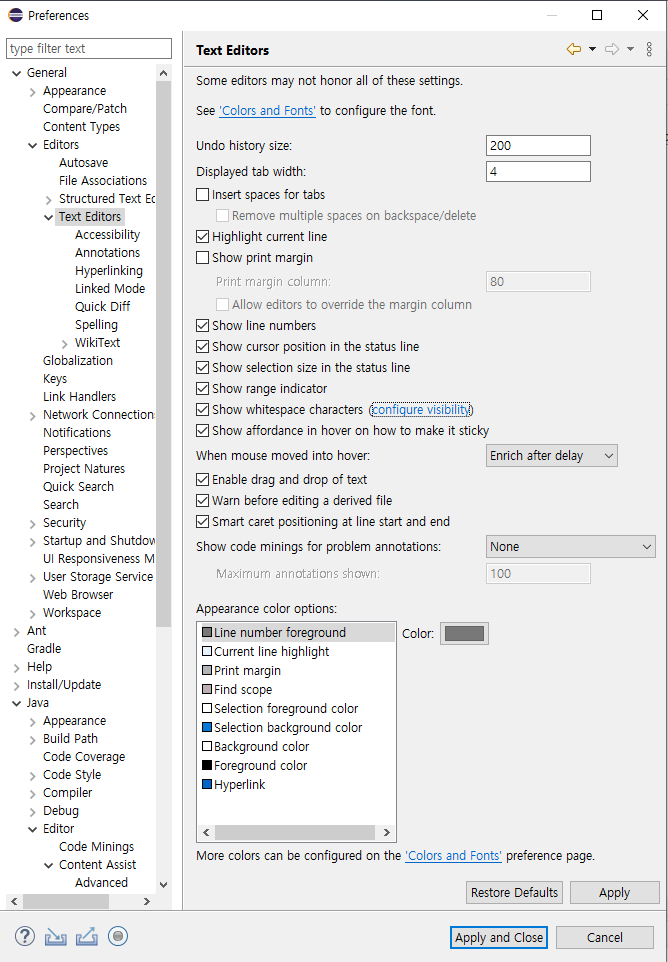668x962 pixels.
Task: Open bottom 'Colors and Fonts' link
Action: point(453,855)
